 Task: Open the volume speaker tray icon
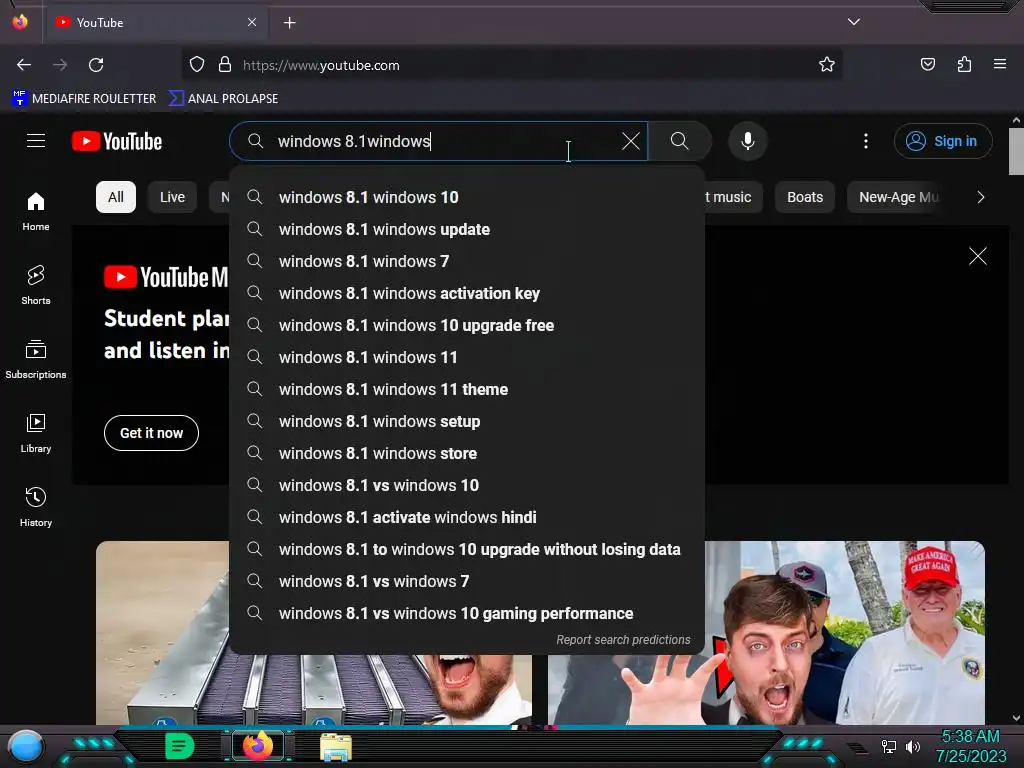pyautogui.click(x=912, y=746)
